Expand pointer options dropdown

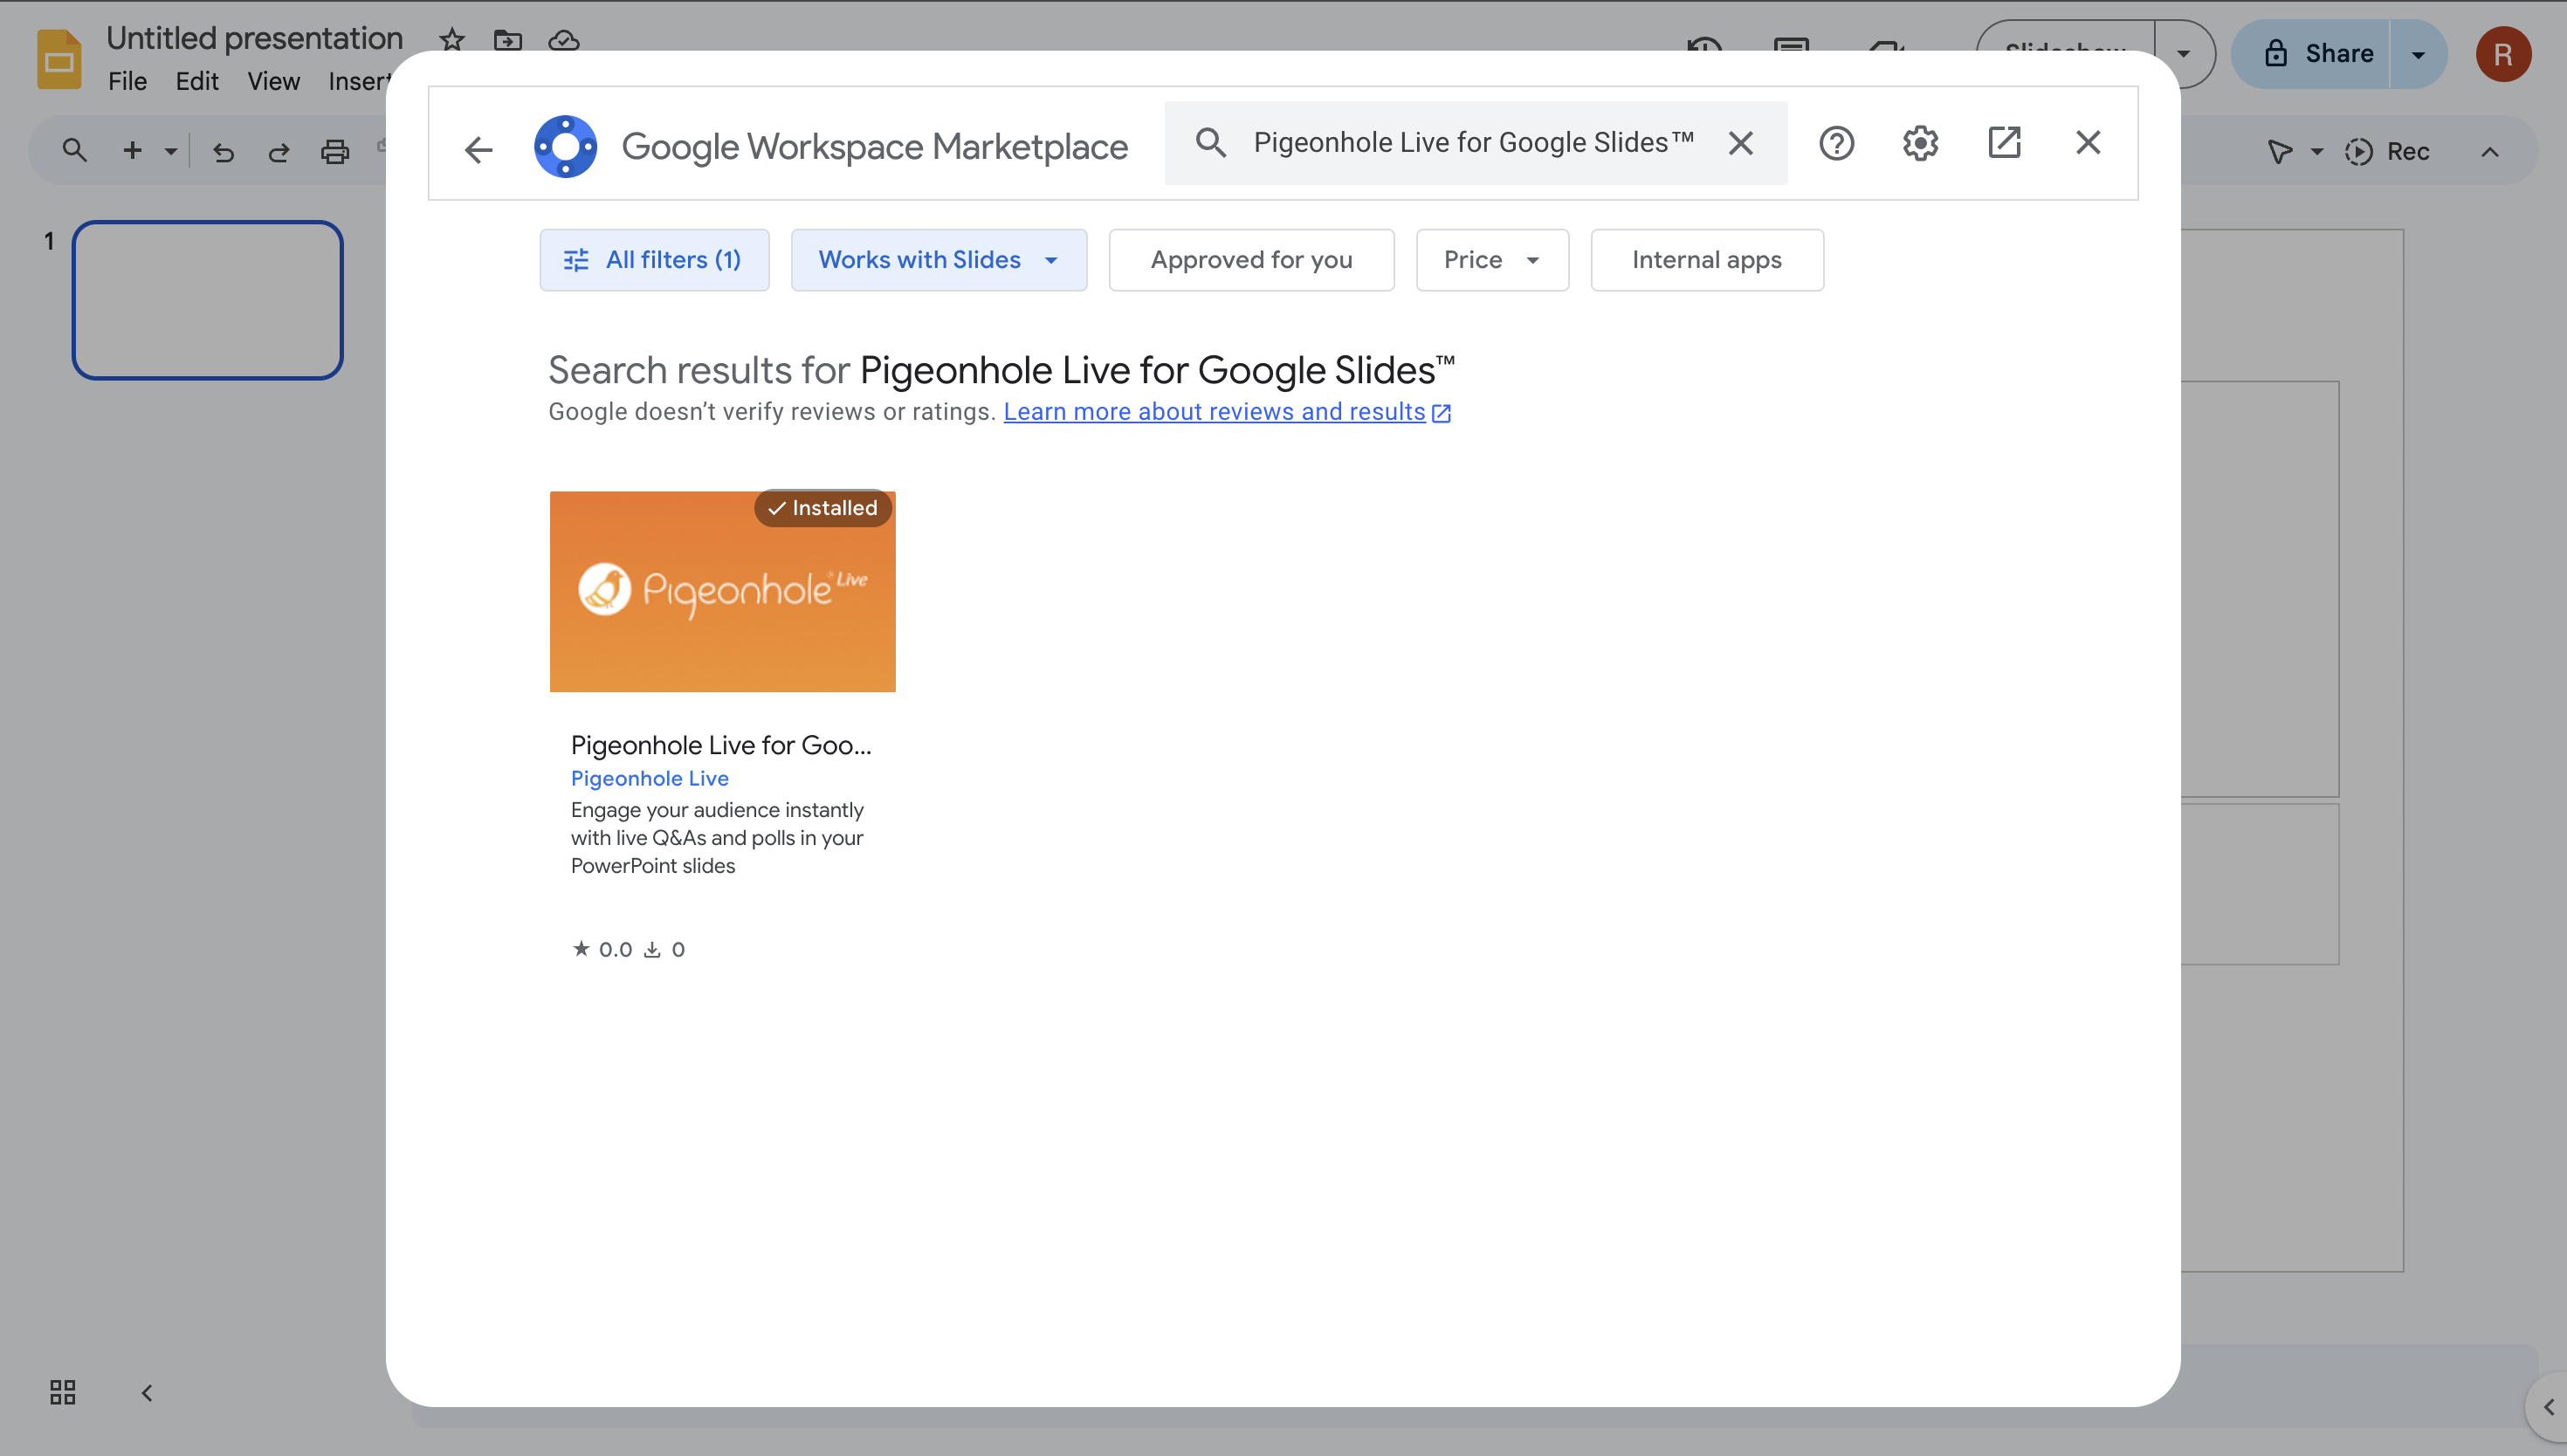2316,152
